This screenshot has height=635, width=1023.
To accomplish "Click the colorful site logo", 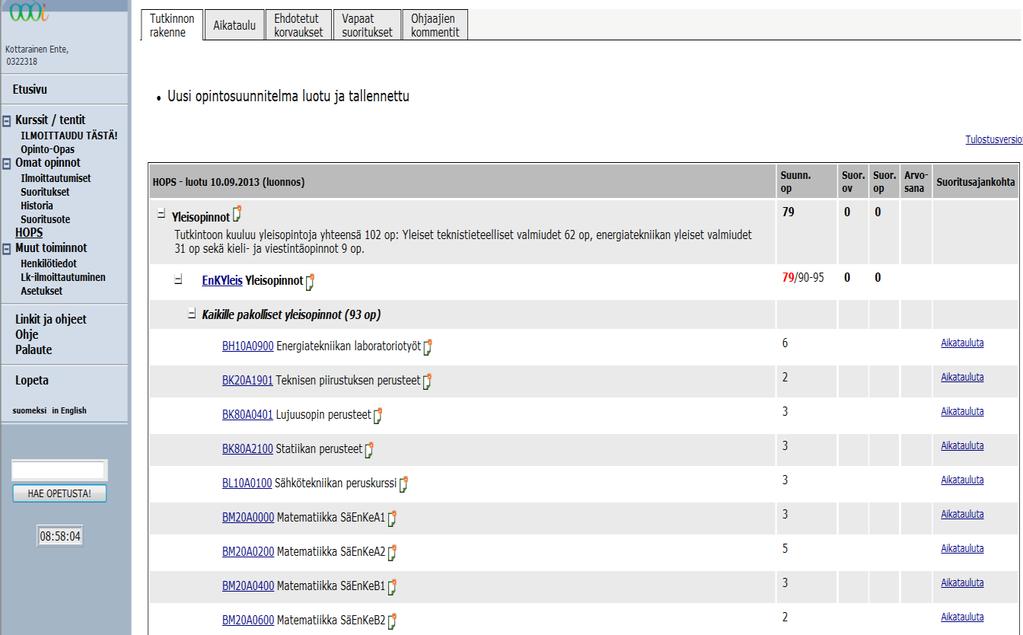I will (x=28, y=11).
